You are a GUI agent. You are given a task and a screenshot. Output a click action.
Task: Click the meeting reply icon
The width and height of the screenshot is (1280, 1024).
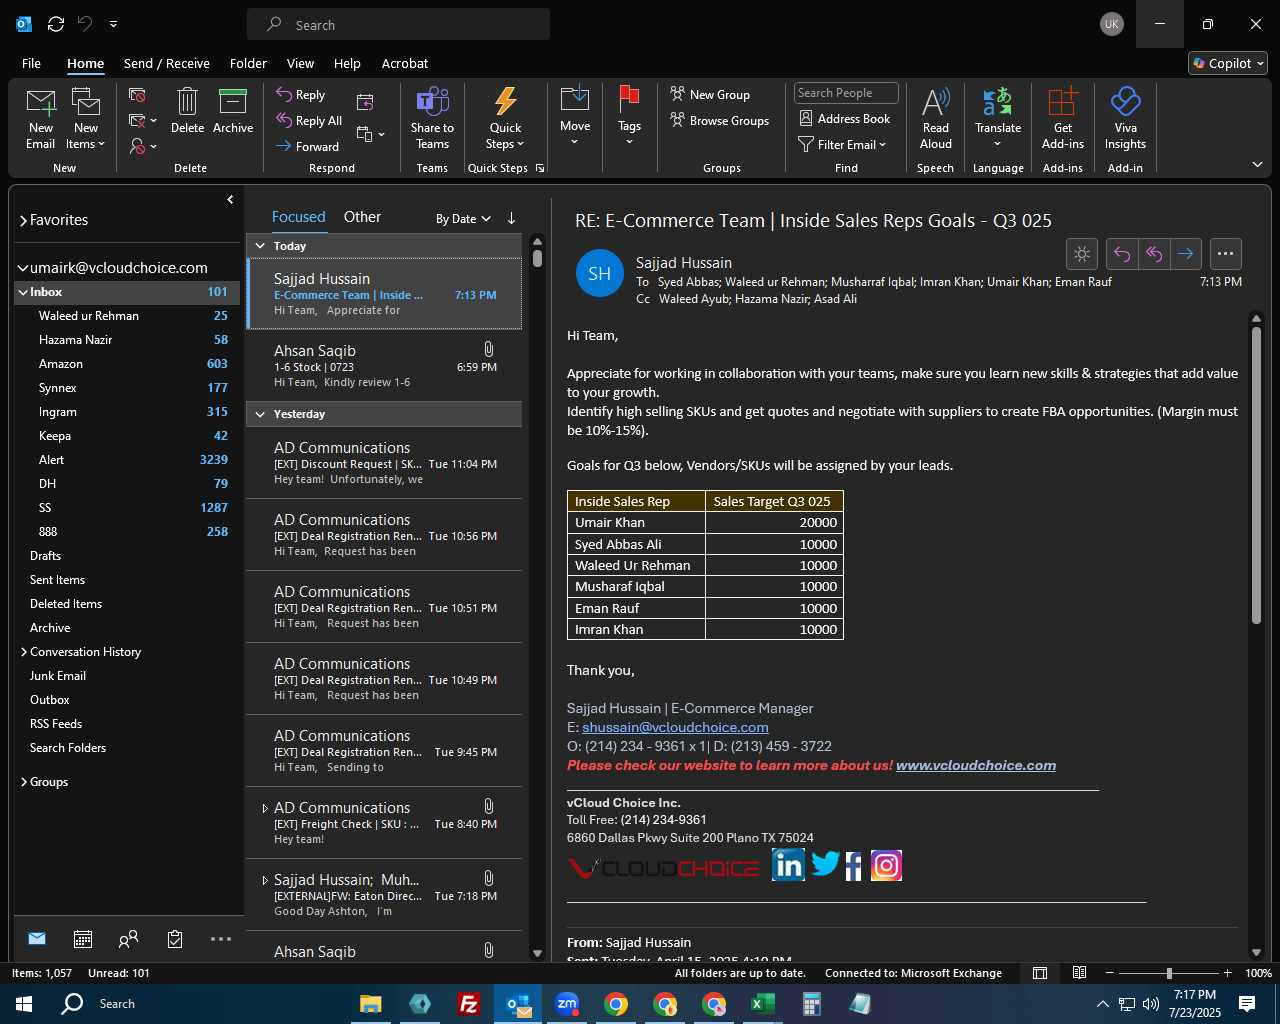(365, 103)
